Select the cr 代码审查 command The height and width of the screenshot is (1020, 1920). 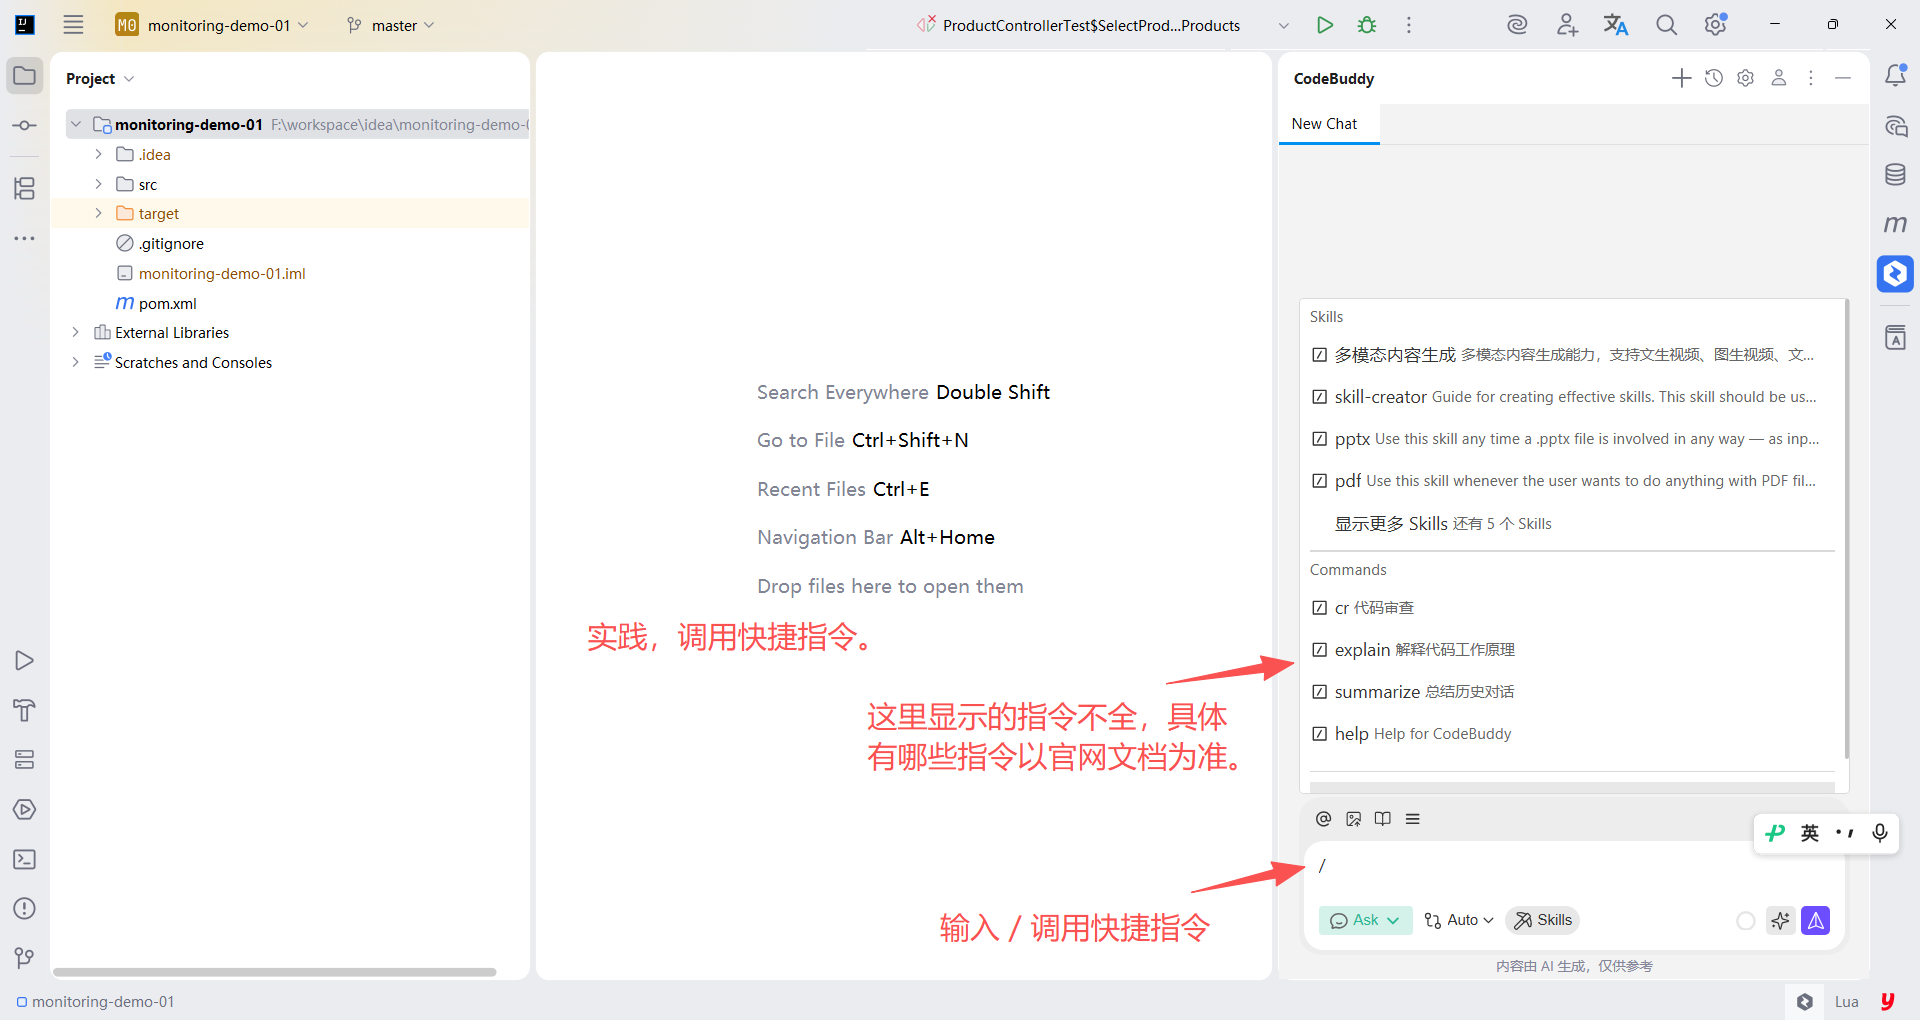point(1572,608)
